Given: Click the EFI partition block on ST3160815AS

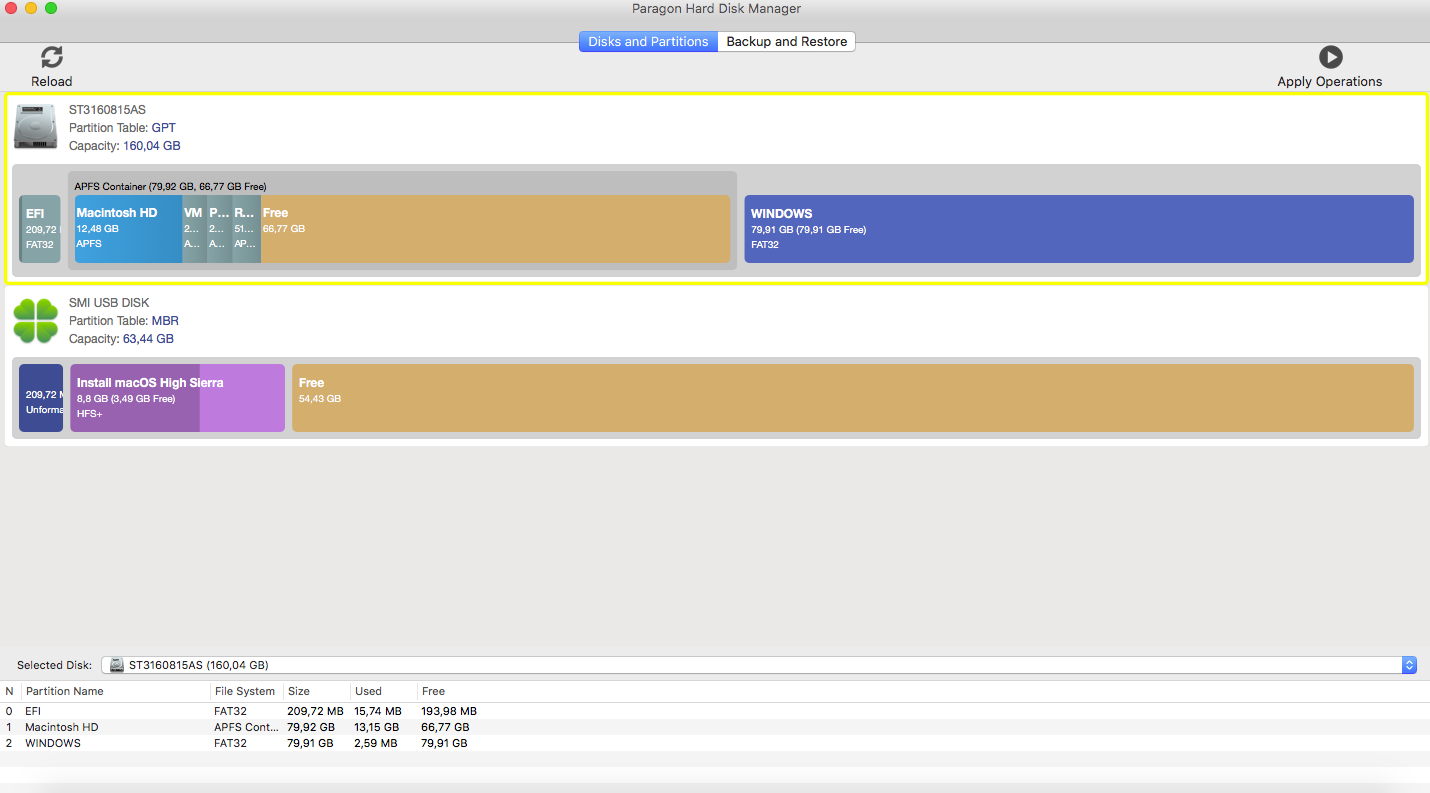Looking at the screenshot, I should click(x=40, y=229).
